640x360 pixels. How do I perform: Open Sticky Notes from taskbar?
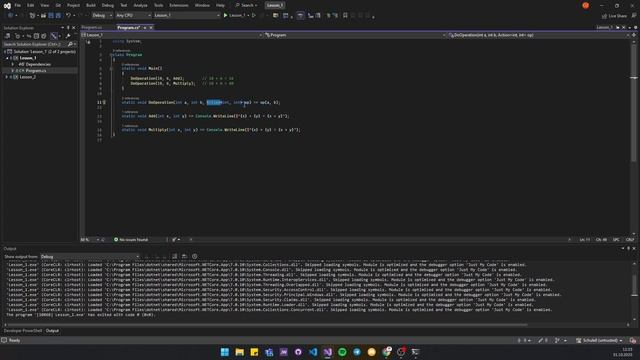(254, 352)
